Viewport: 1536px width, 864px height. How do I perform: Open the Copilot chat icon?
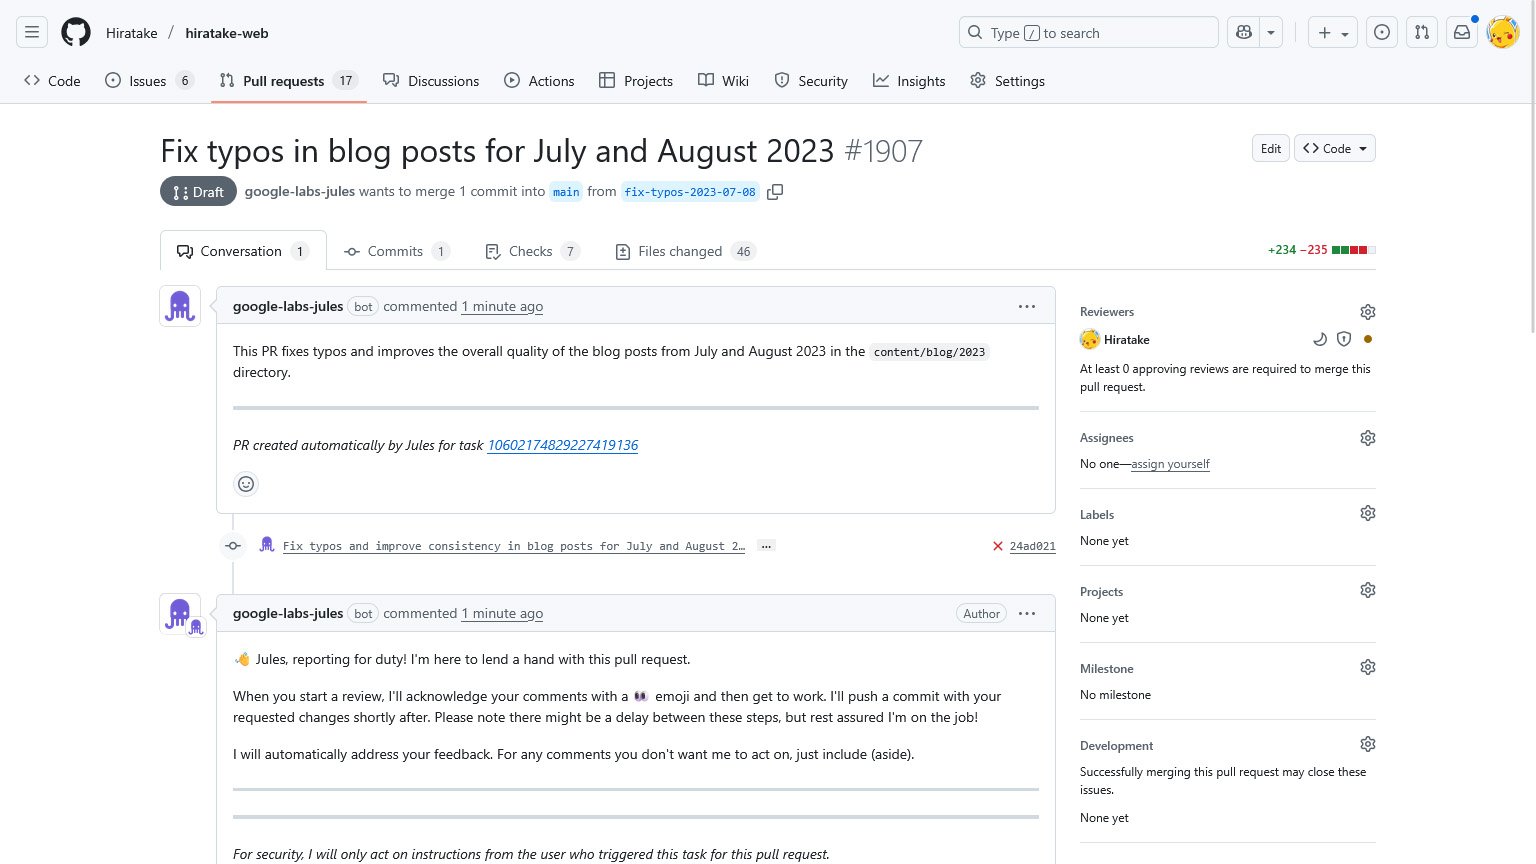click(x=1244, y=32)
